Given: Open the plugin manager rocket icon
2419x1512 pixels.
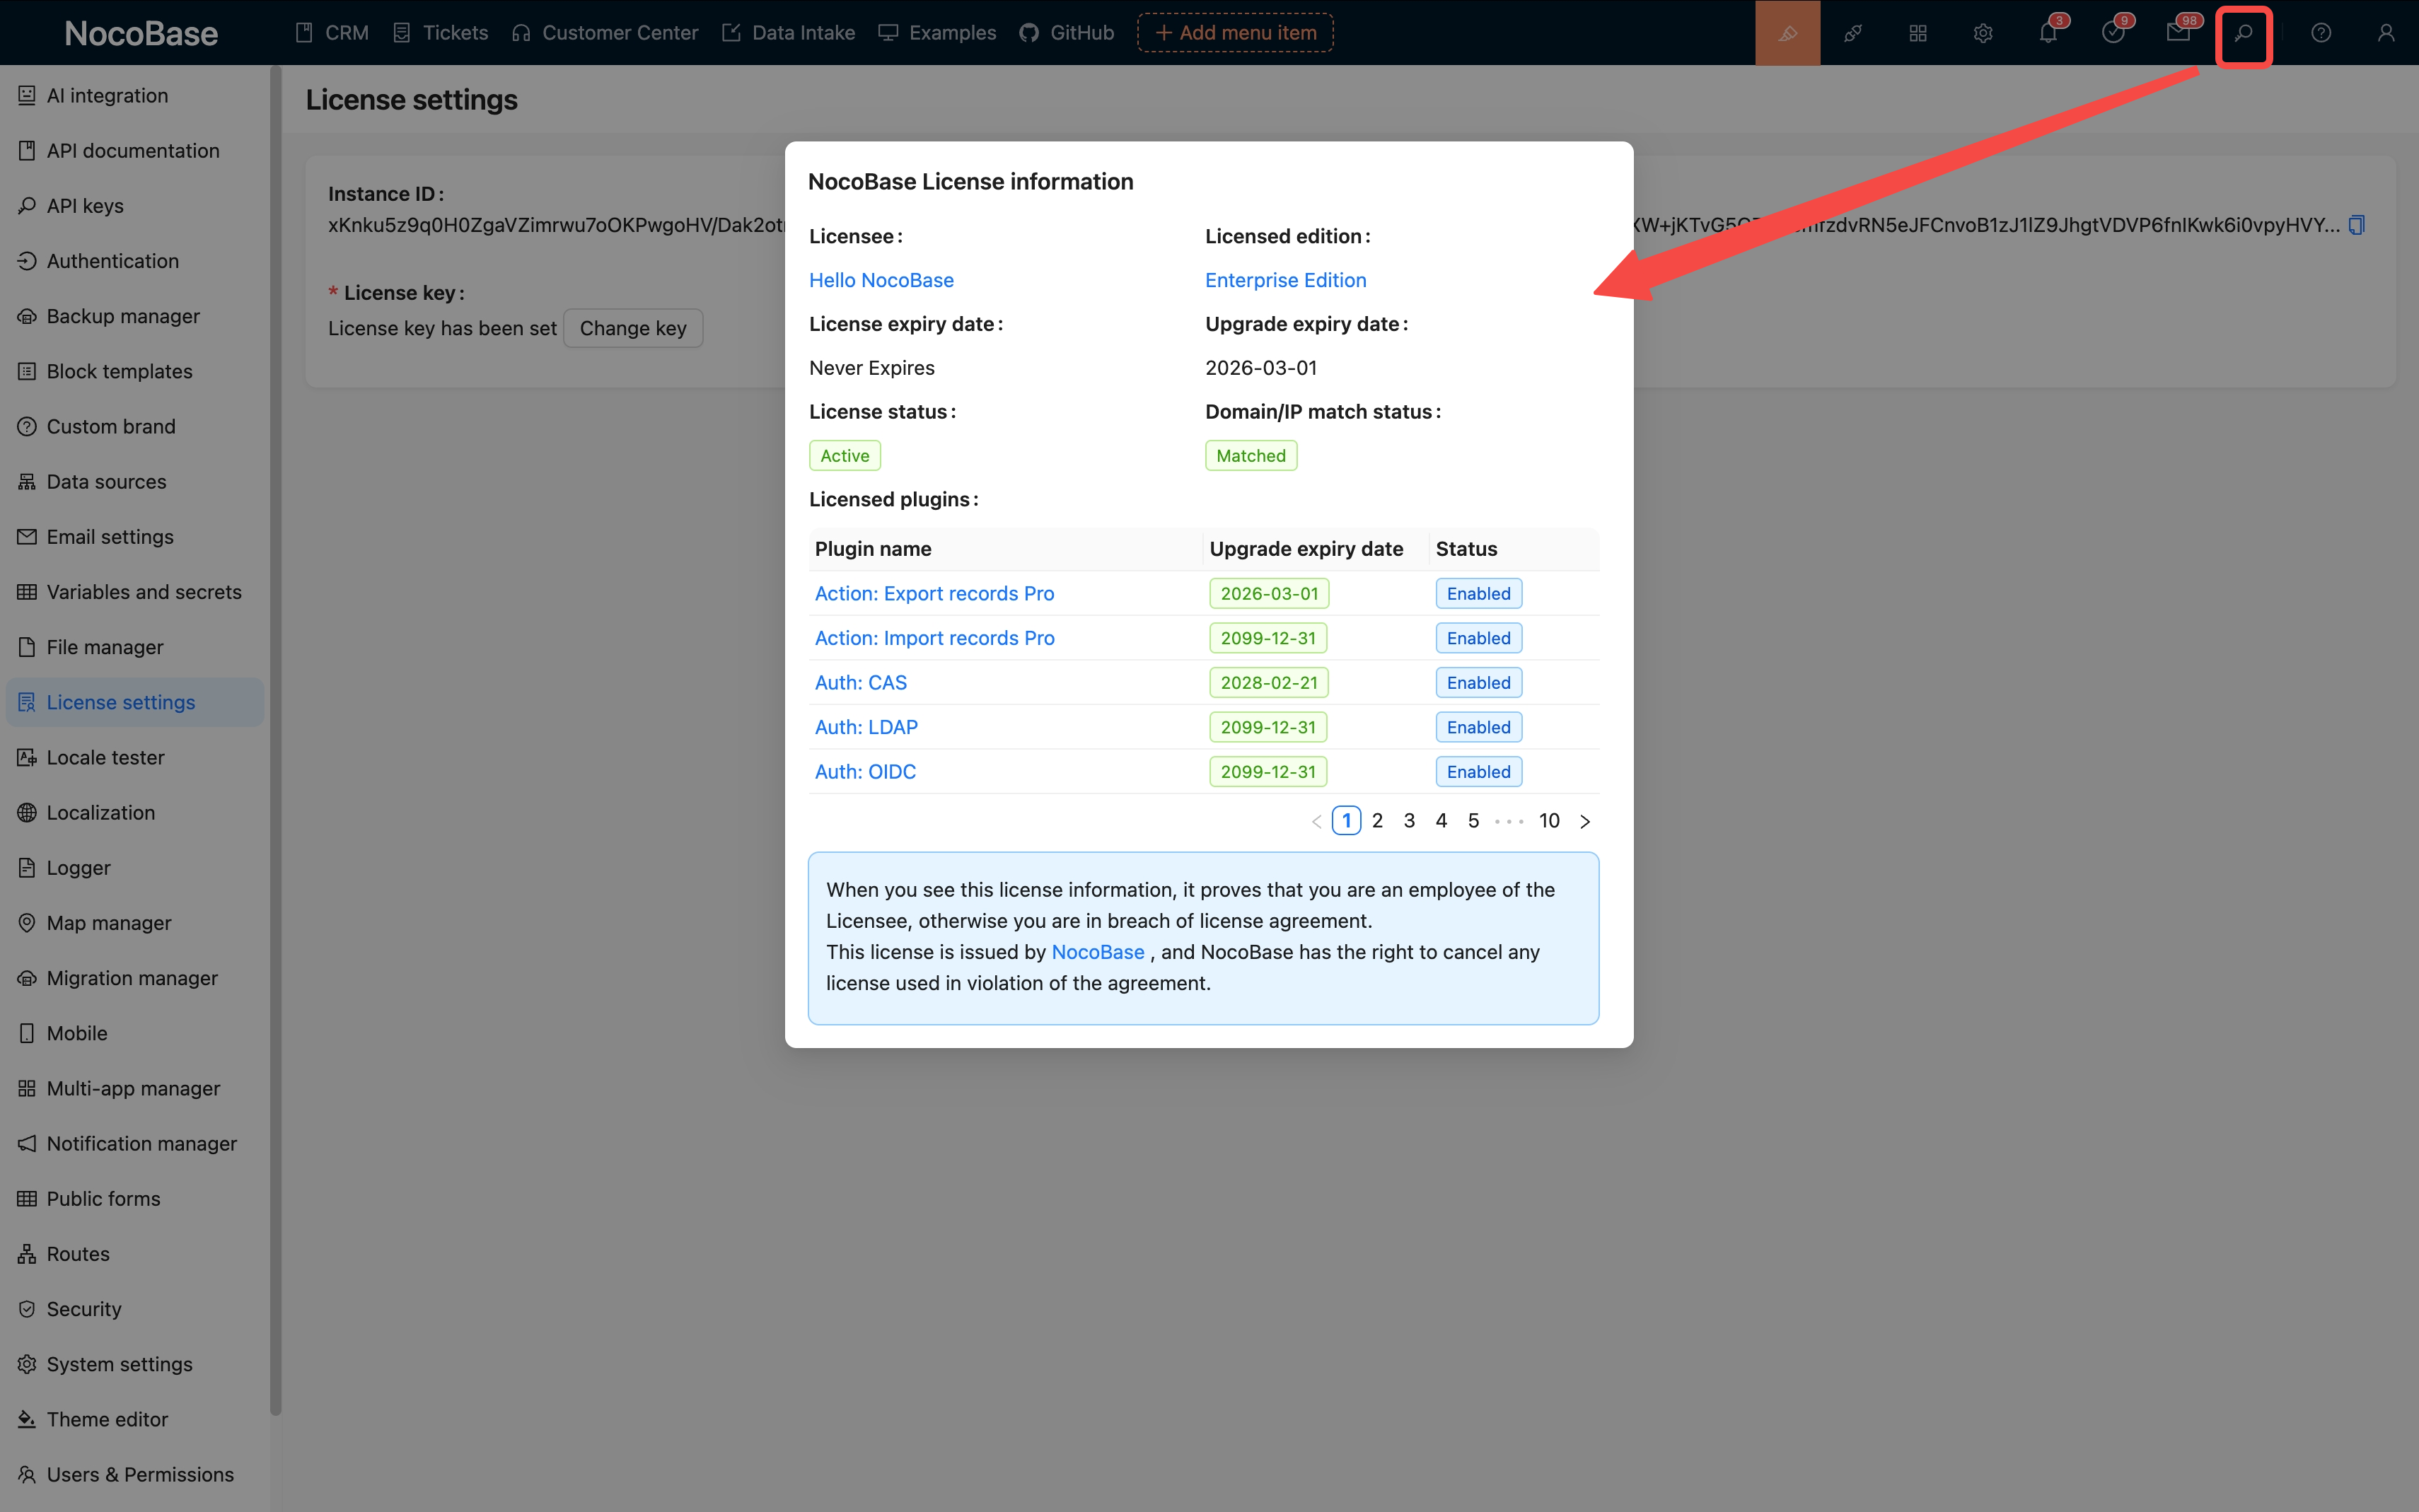Looking at the screenshot, I should tap(1853, 33).
